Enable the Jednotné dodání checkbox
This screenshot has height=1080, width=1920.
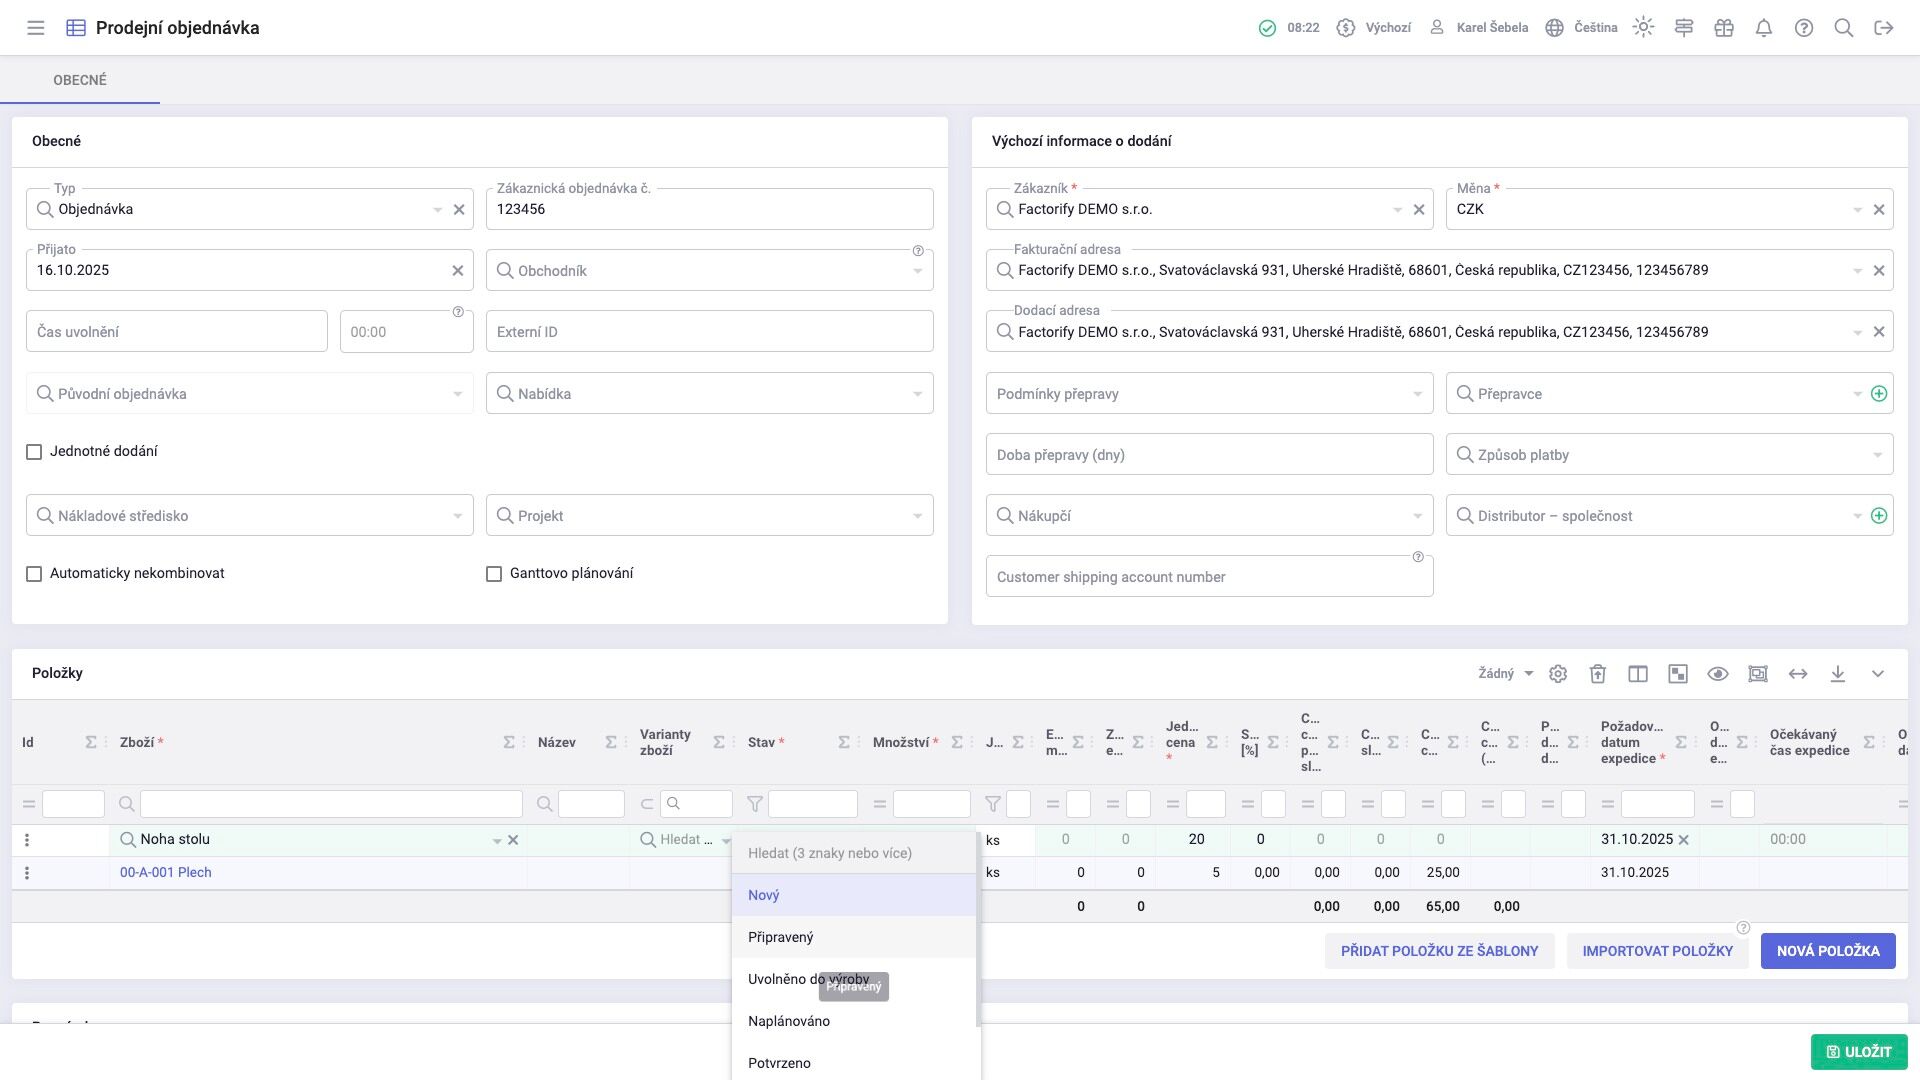pyautogui.click(x=34, y=452)
